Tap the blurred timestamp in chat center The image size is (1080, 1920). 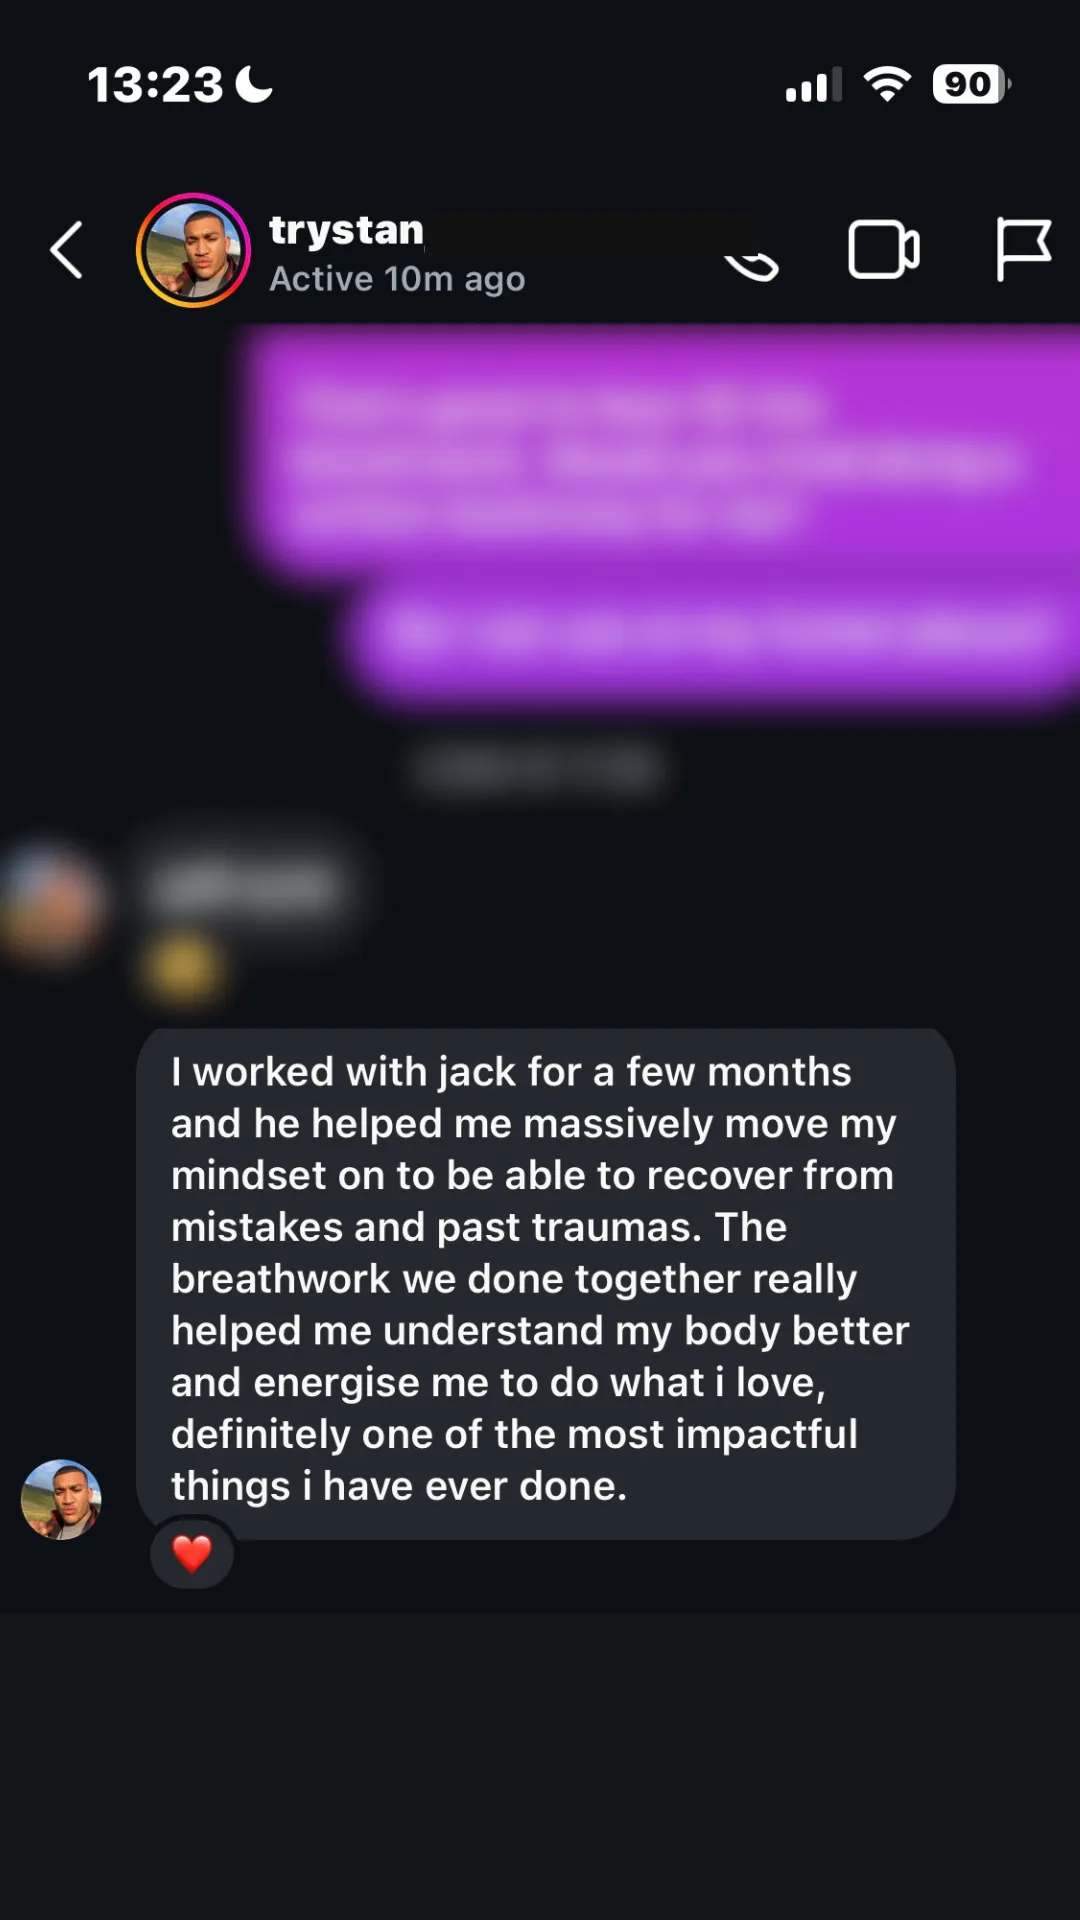click(x=540, y=768)
